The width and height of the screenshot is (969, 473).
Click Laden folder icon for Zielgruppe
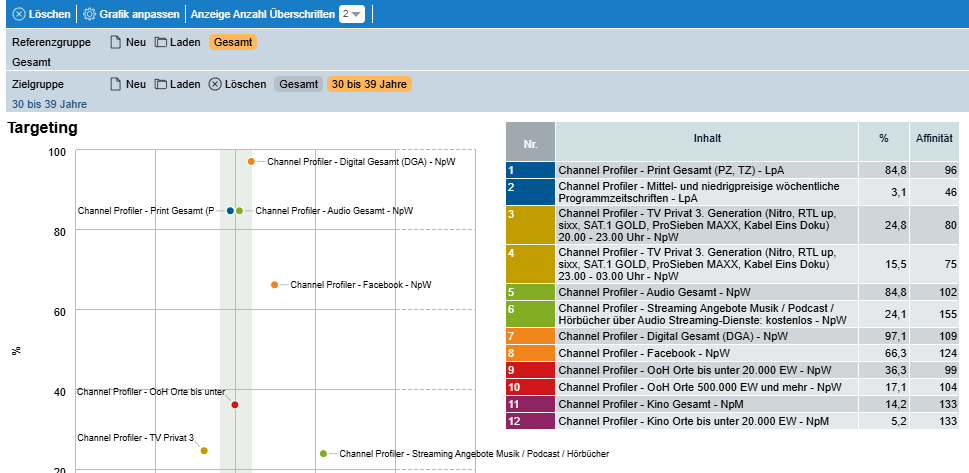tap(161, 84)
